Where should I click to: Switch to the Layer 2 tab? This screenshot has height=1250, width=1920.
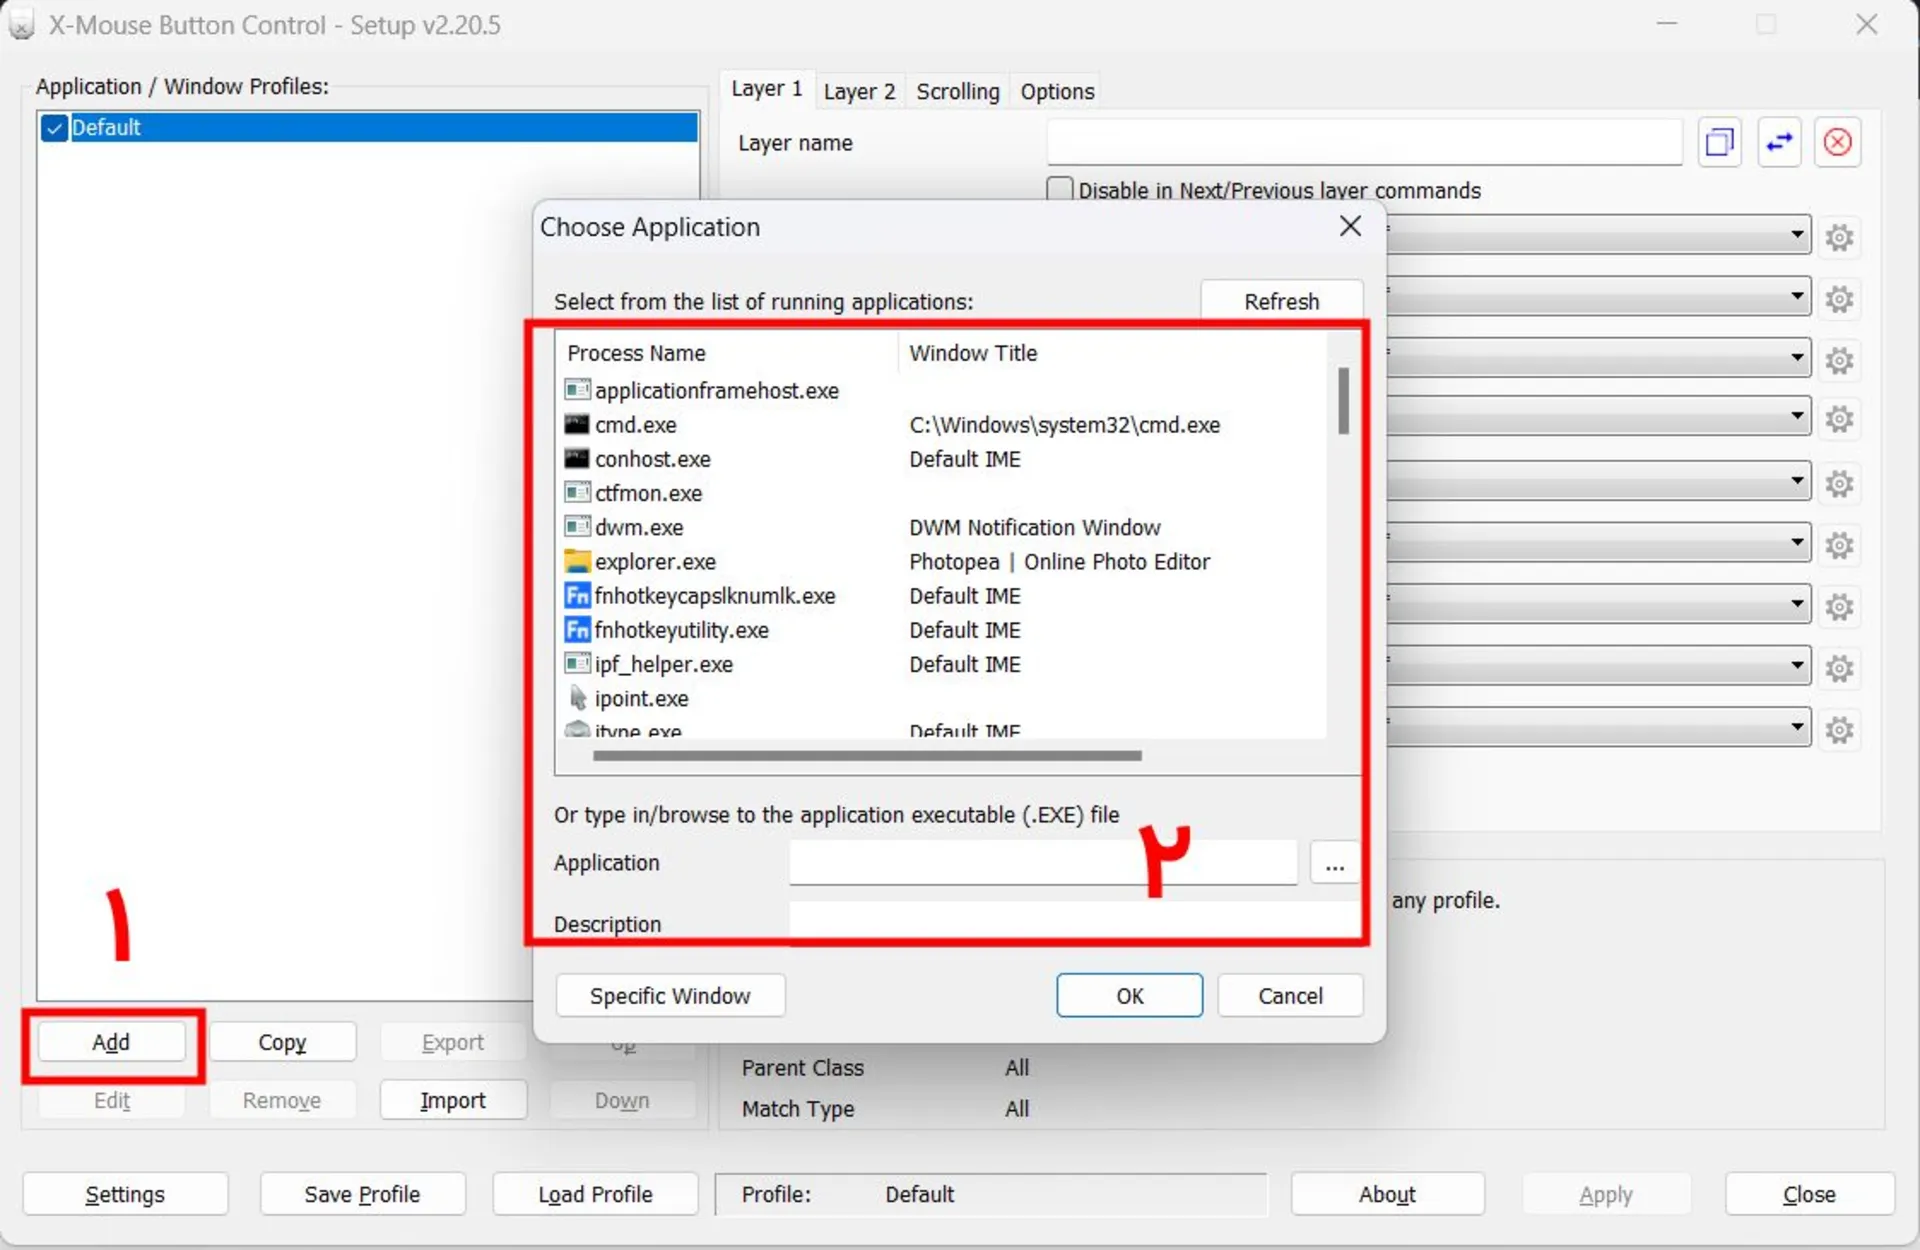pos(858,90)
